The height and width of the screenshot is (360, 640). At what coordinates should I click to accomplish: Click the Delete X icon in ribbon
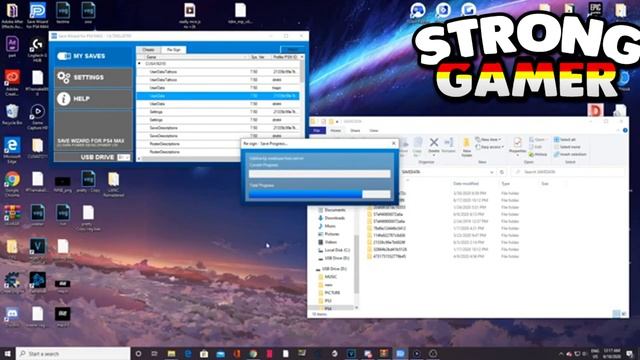pyautogui.click(x=434, y=142)
